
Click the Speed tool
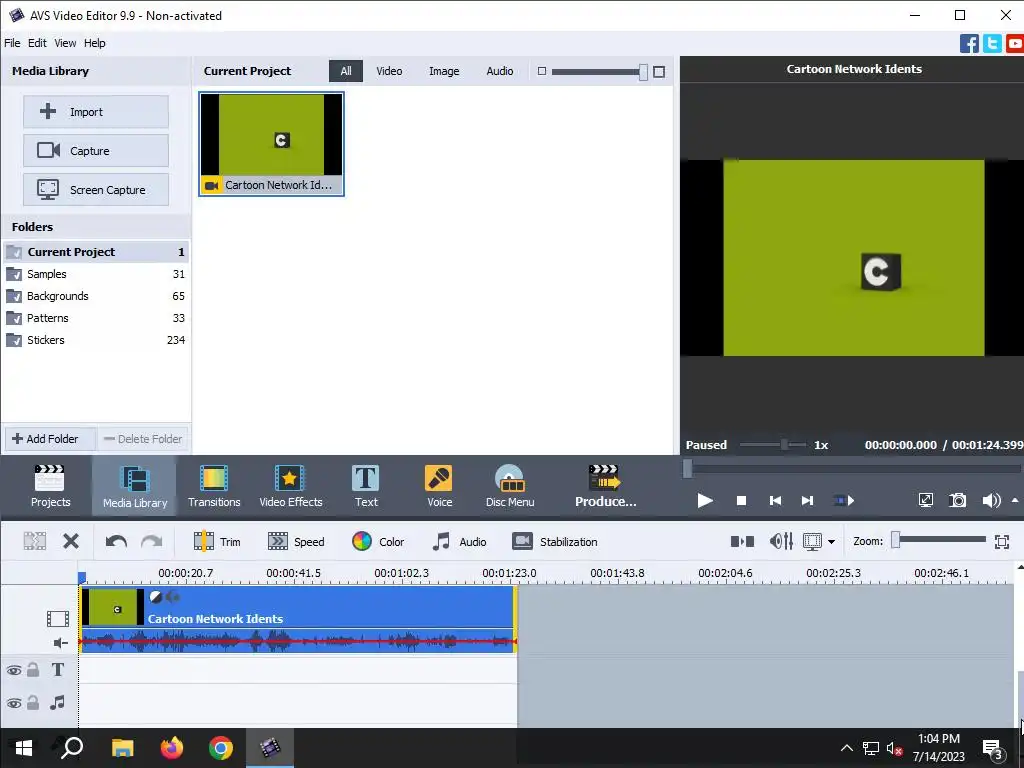click(x=296, y=541)
